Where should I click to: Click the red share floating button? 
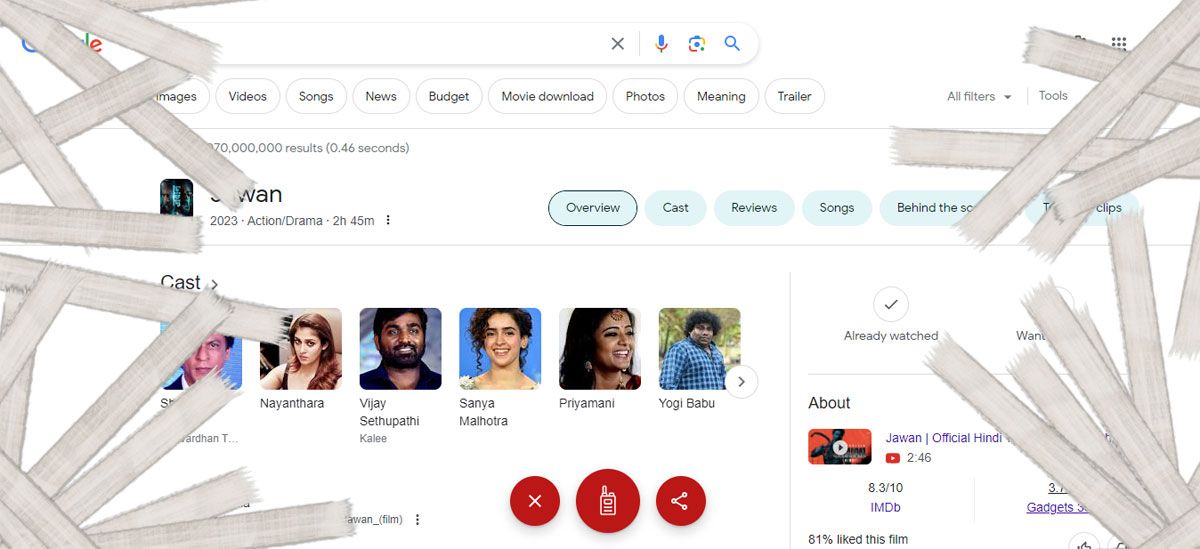coord(681,501)
